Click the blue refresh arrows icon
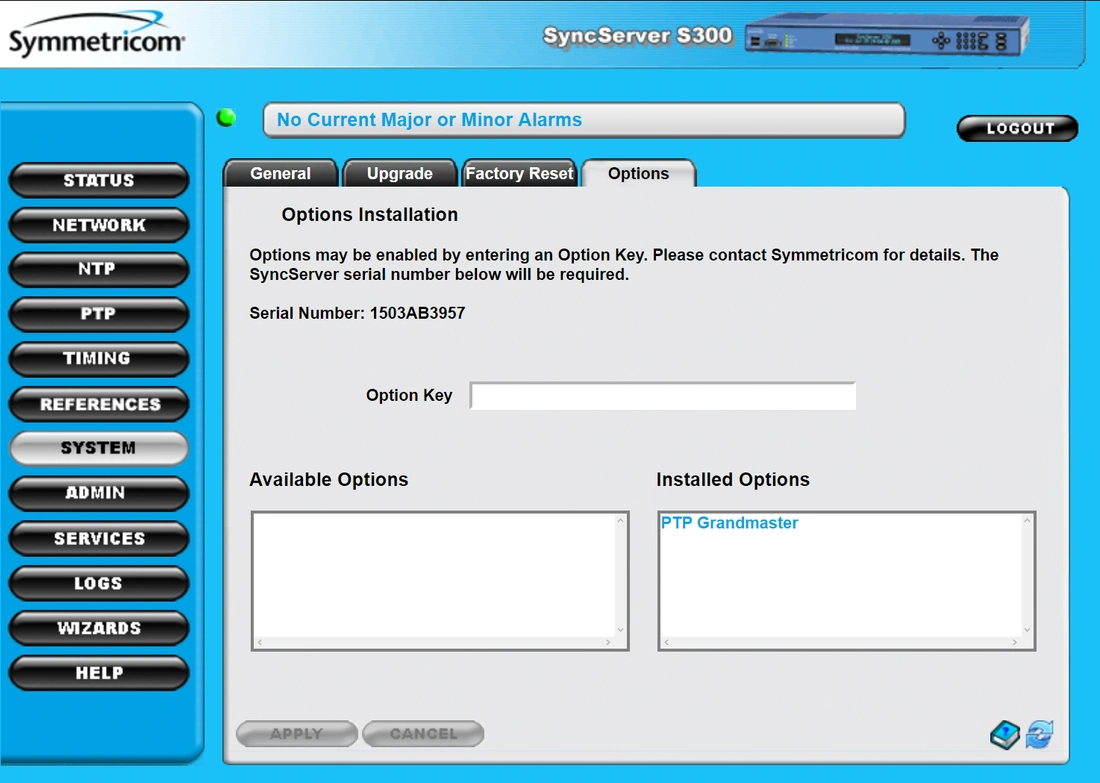 click(1040, 735)
